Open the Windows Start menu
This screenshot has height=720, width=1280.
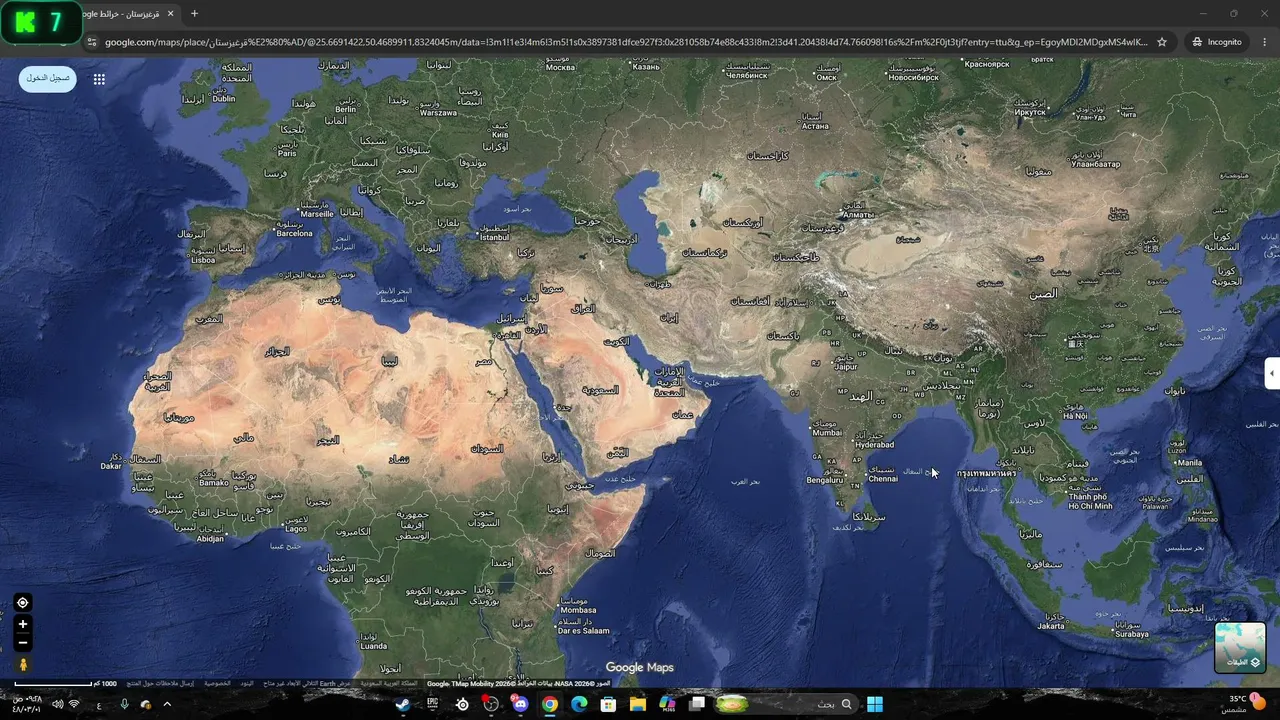coord(875,704)
